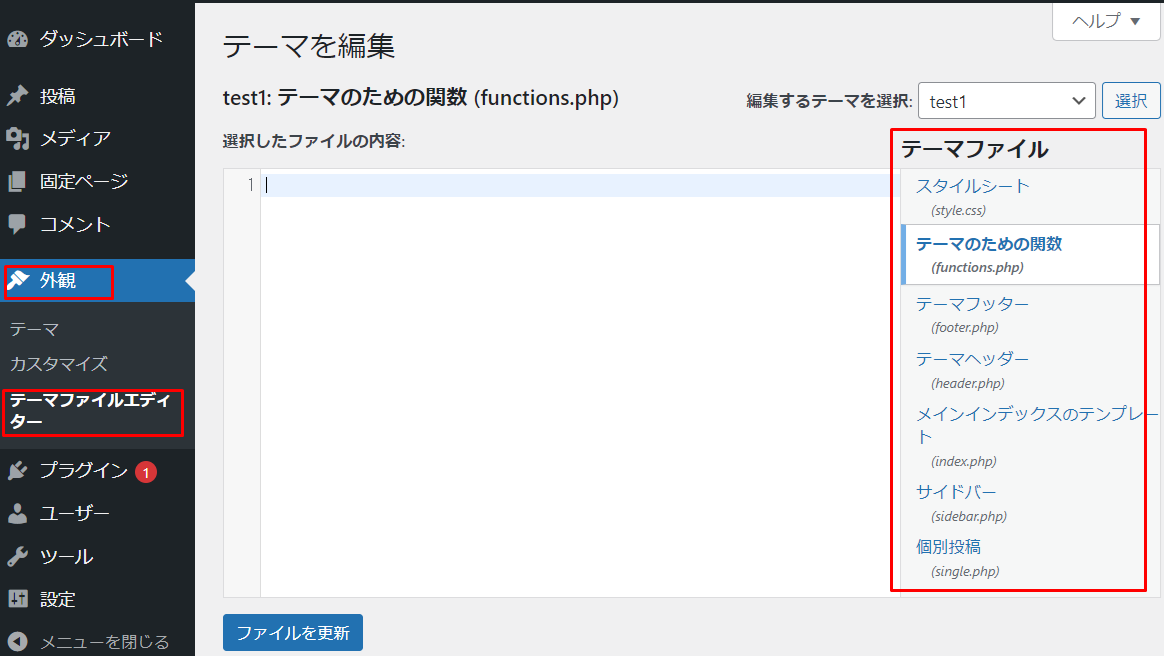Click the test1: テーマのための関数 heading
This screenshot has height=656, width=1164.
pyautogui.click(x=421, y=97)
